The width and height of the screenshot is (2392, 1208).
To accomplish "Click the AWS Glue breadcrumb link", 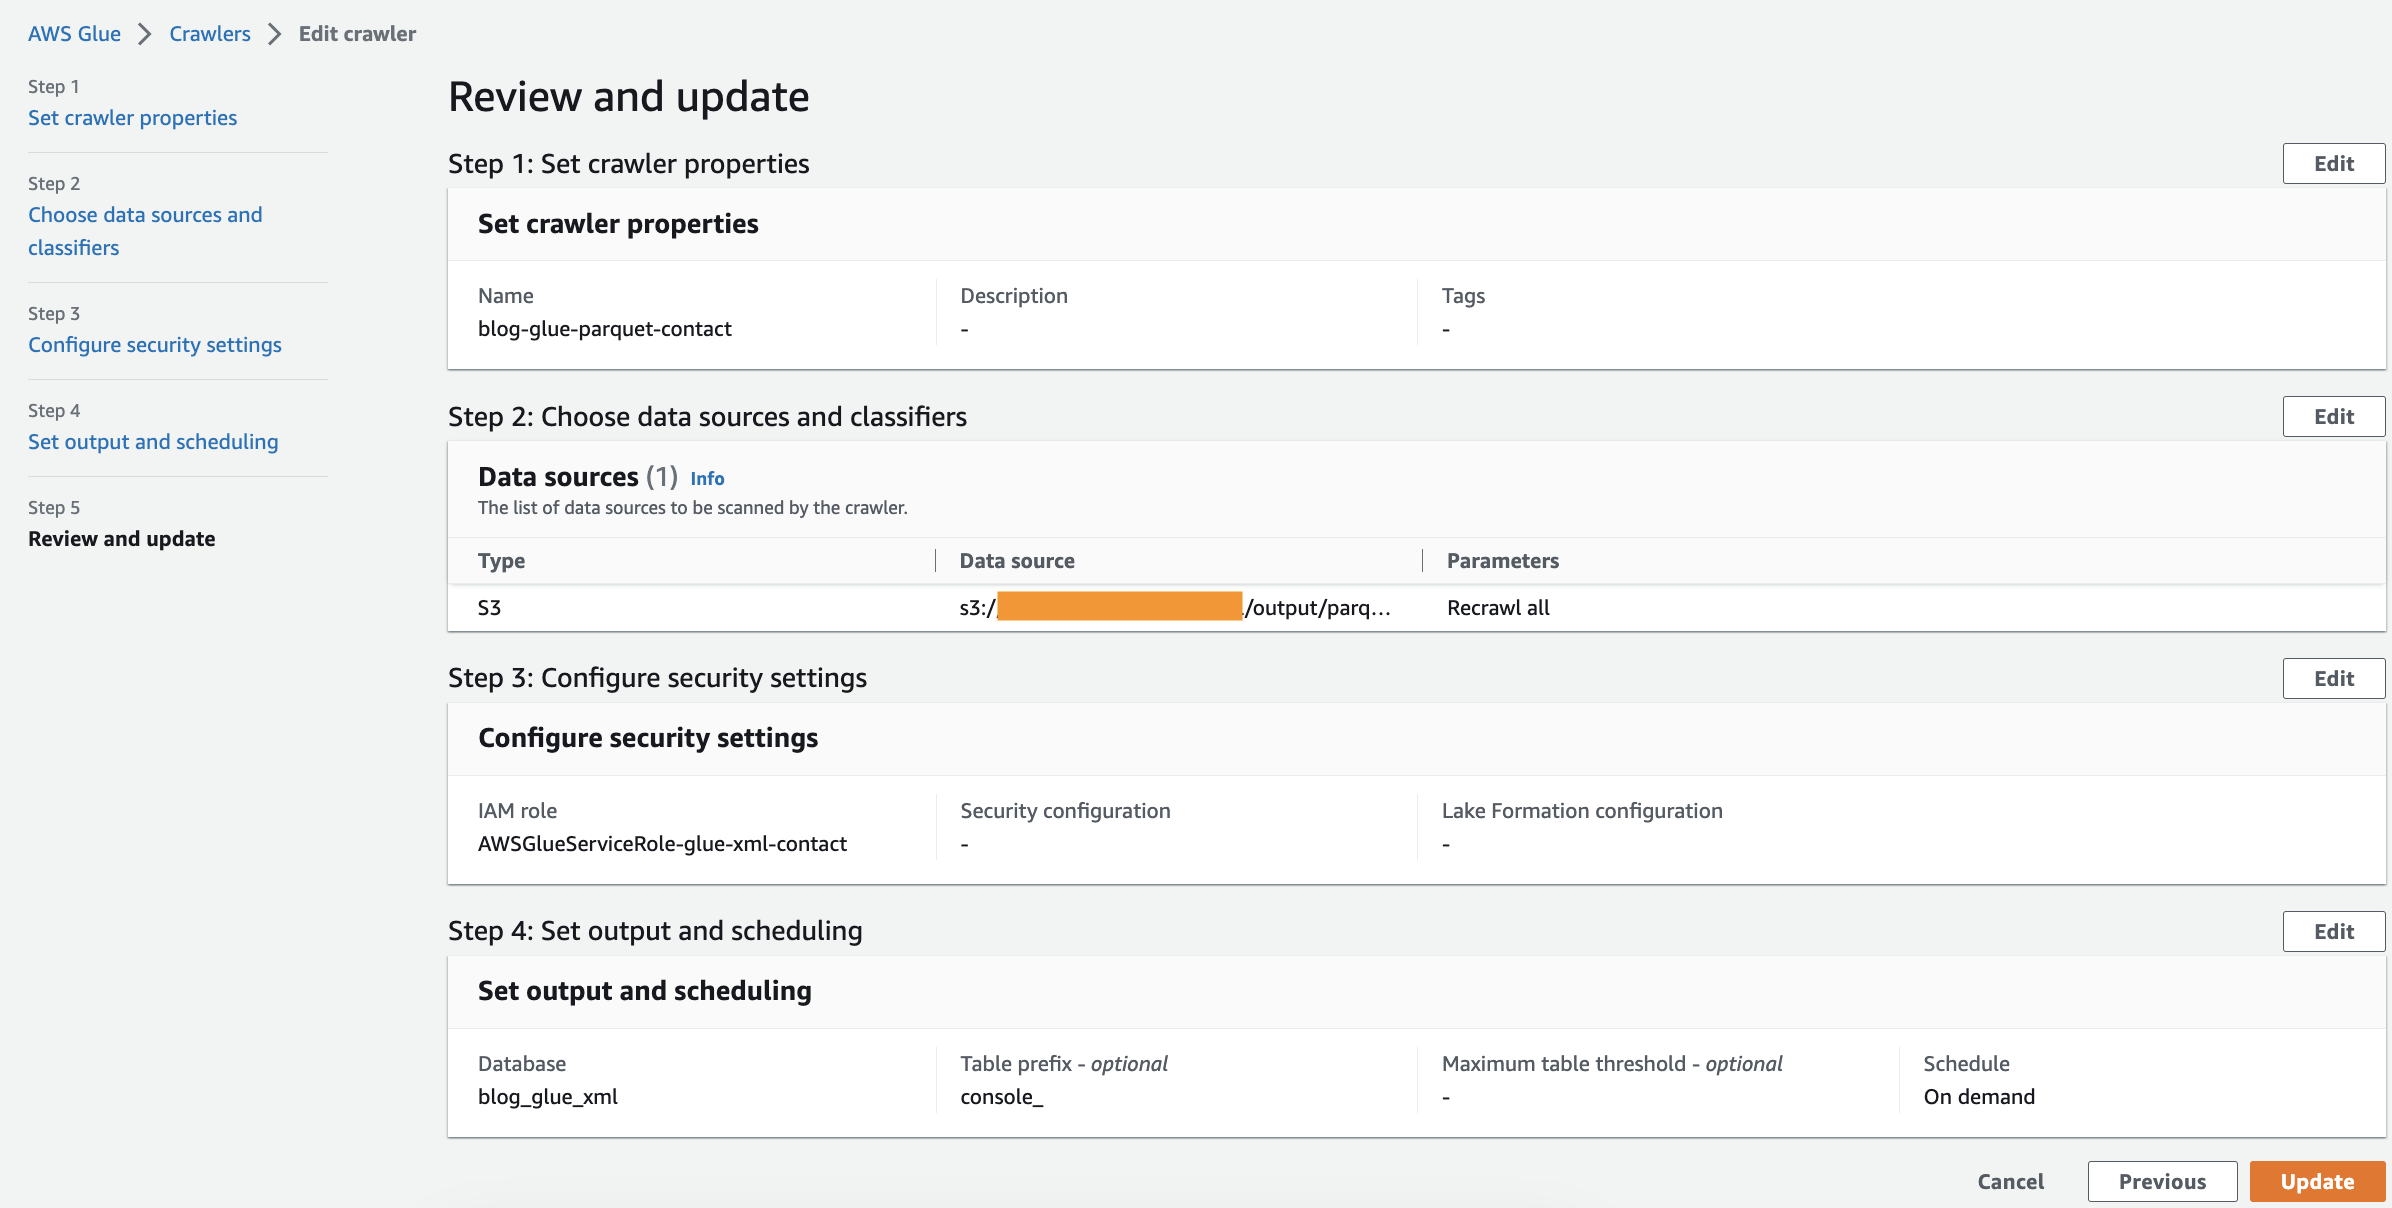I will click(74, 34).
